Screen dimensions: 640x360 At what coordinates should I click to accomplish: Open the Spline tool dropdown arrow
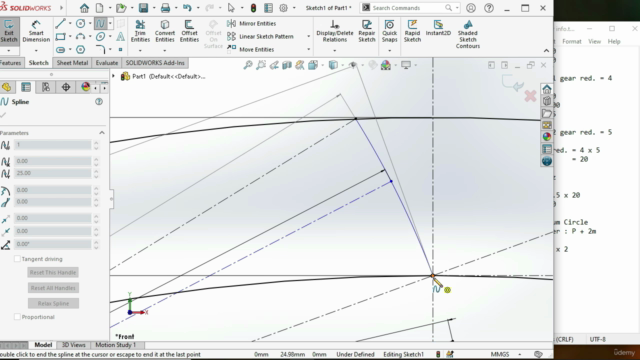click(x=110, y=24)
